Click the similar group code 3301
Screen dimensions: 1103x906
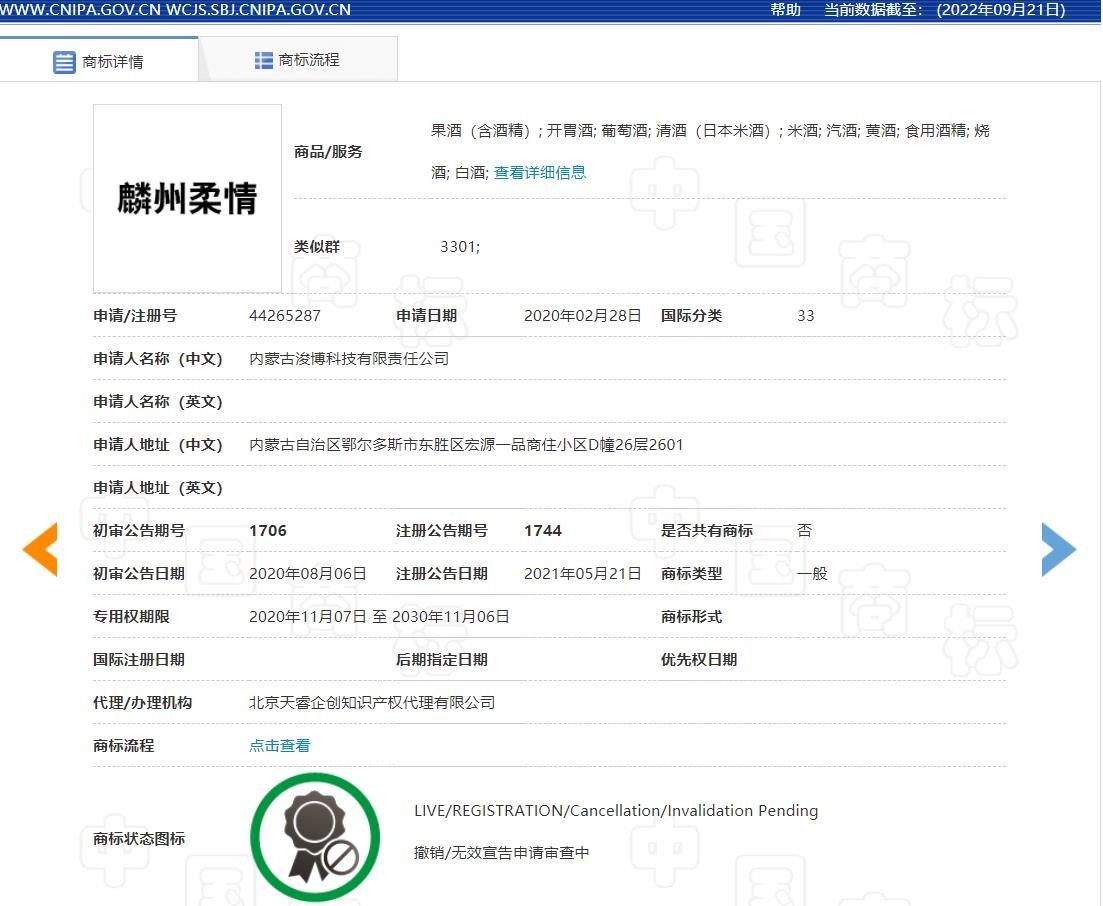(x=460, y=246)
